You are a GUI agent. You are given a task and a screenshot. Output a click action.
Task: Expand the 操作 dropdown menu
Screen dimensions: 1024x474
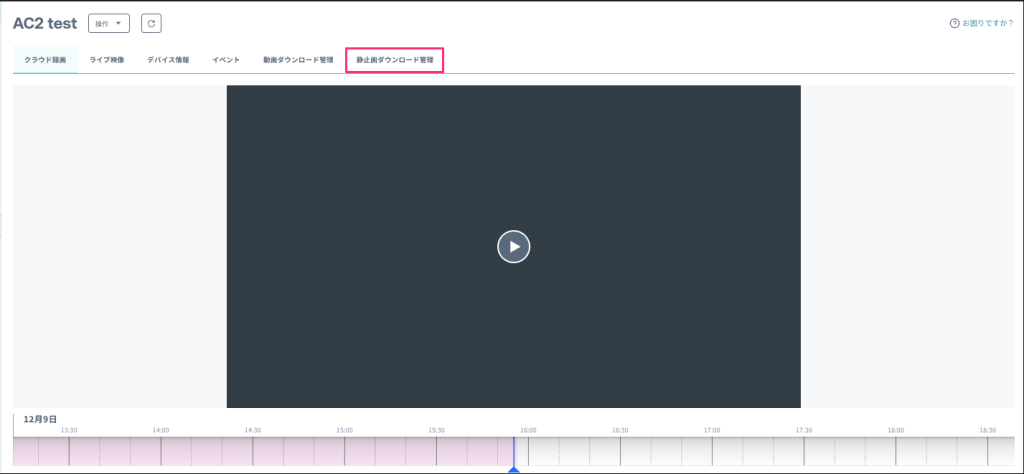point(109,23)
